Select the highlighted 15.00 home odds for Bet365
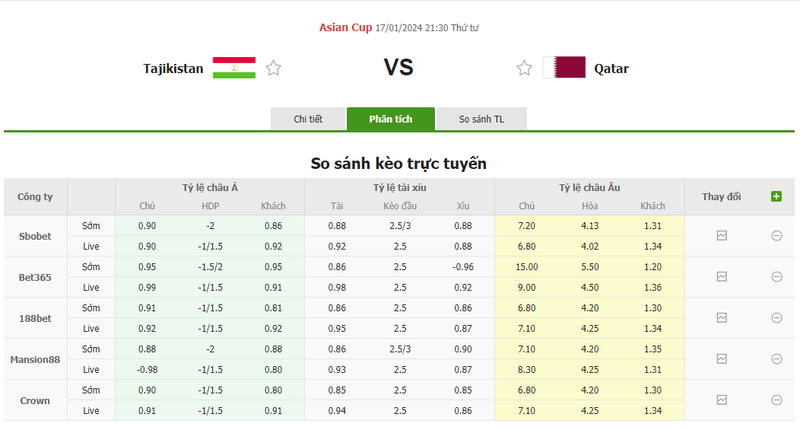800x430 pixels. [527, 267]
